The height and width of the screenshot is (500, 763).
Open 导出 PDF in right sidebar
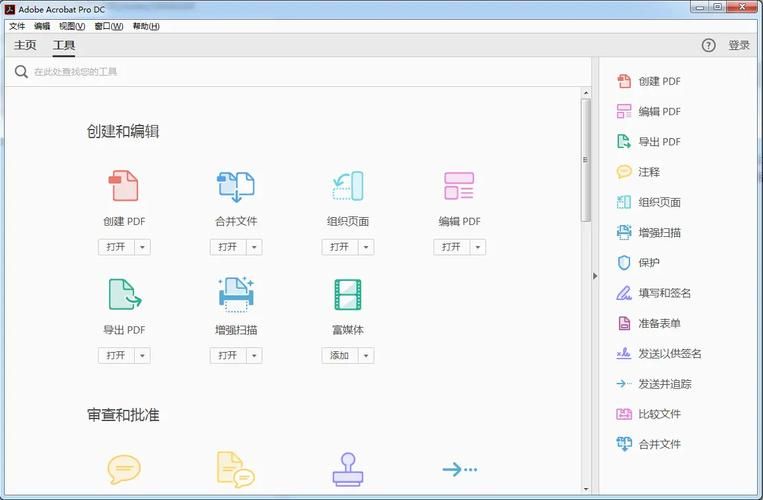tap(649, 142)
